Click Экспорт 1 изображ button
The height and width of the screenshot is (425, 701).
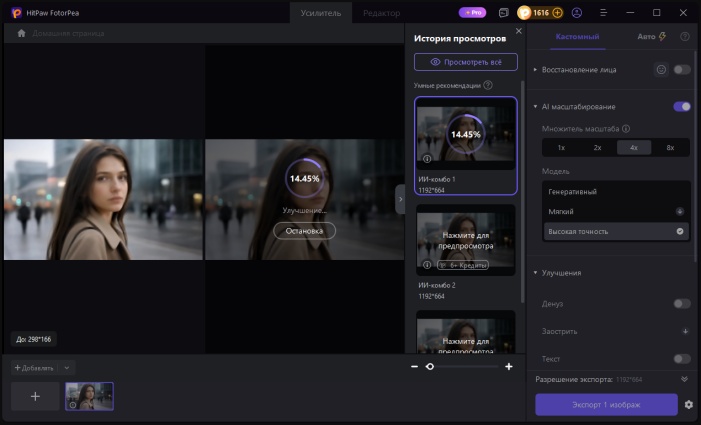click(606, 404)
